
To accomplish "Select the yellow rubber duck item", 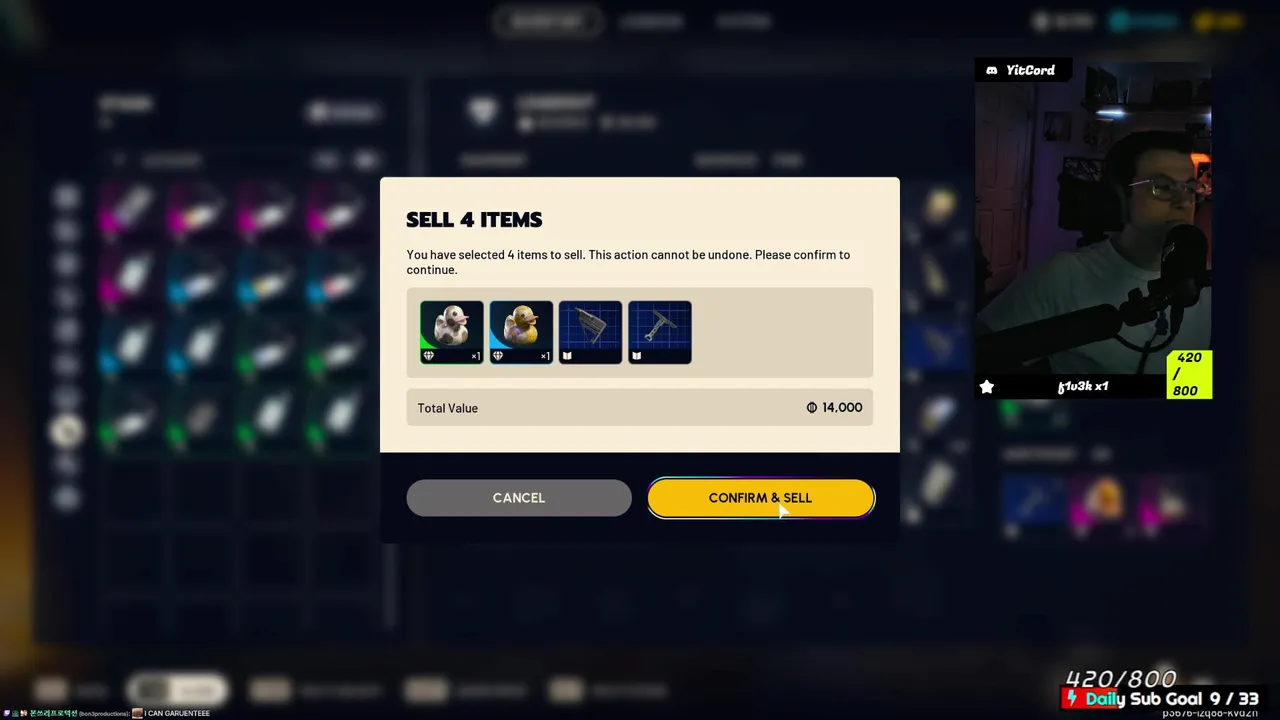I will click(521, 332).
